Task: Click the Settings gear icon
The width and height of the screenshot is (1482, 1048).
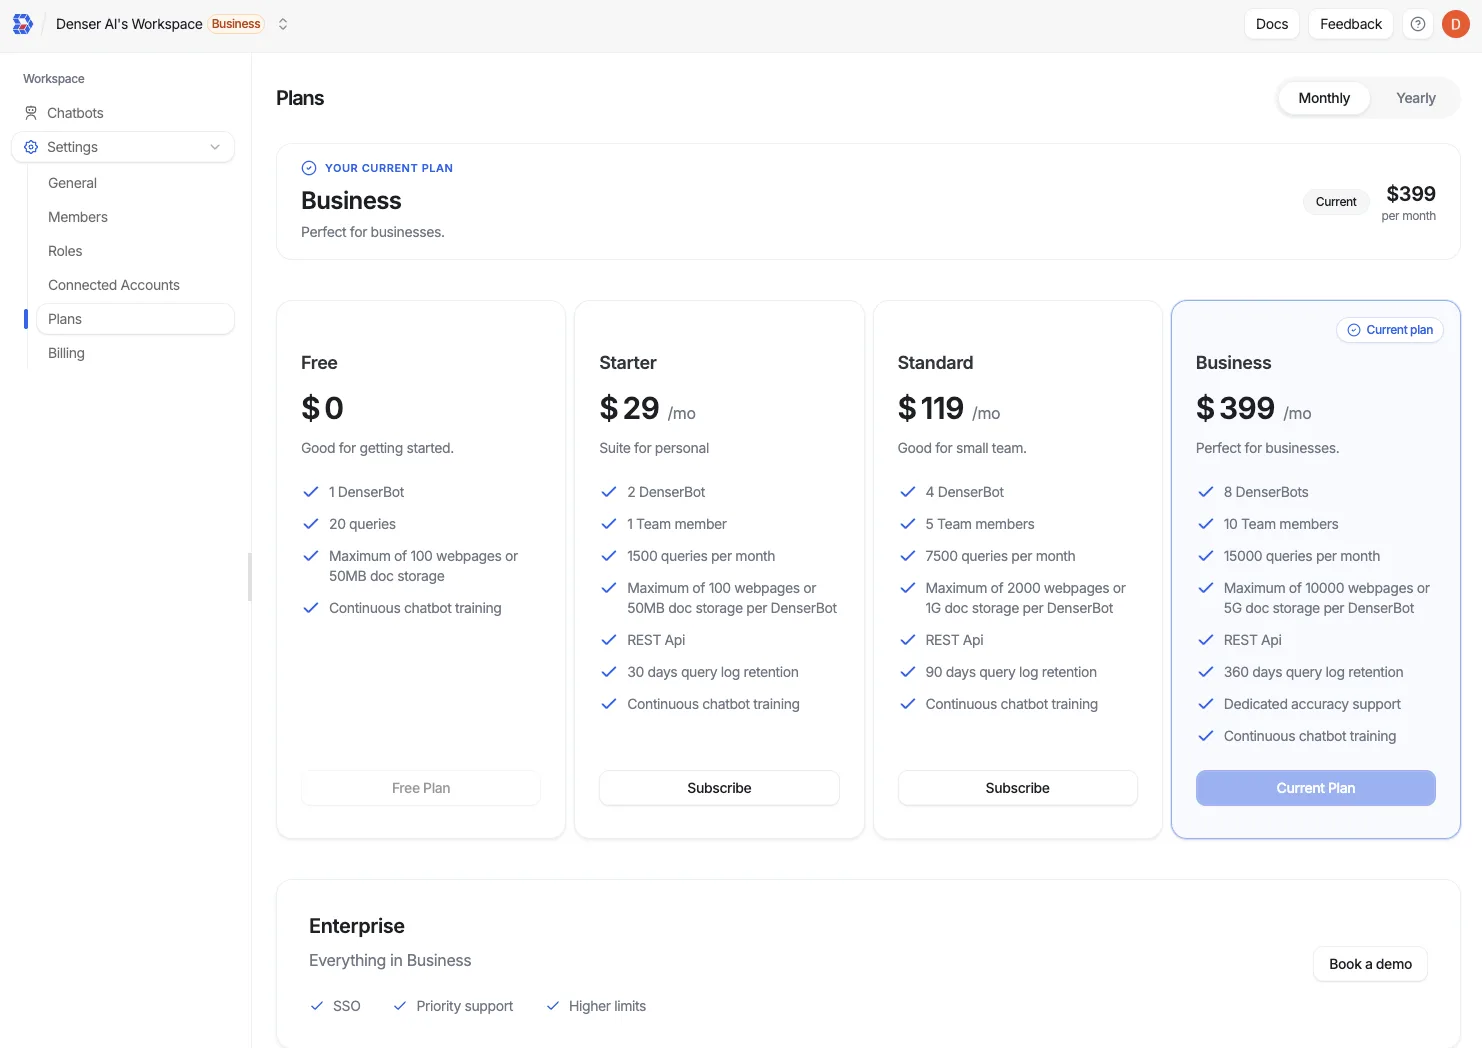Action: point(31,147)
